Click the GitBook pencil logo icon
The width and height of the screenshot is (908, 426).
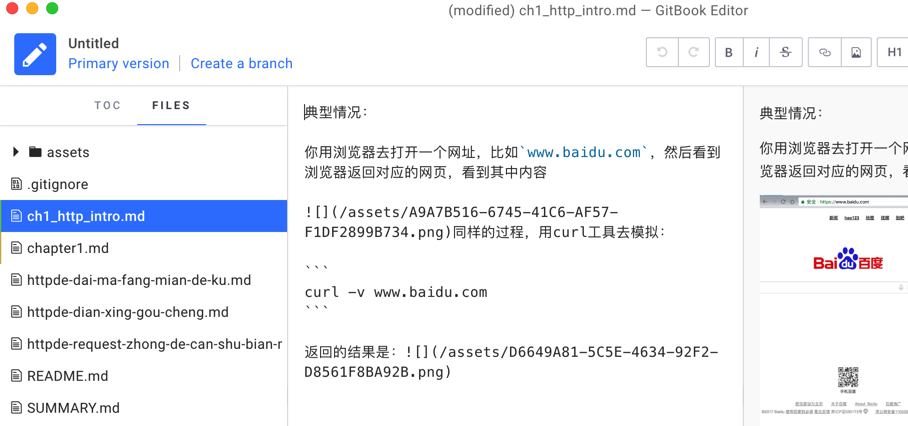tap(35, 54)
